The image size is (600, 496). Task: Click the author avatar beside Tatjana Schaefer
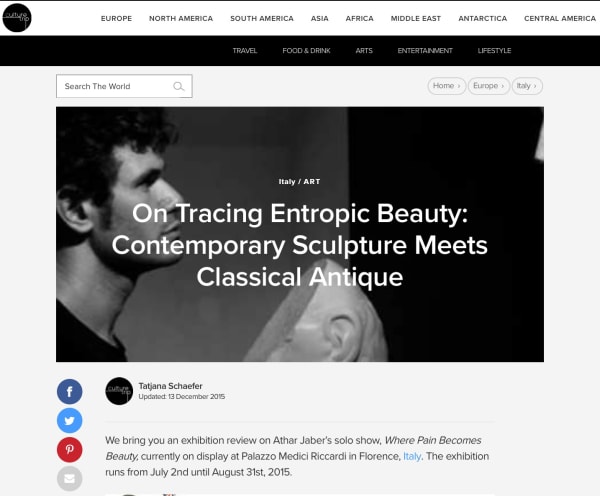click(x=119, y=391)
